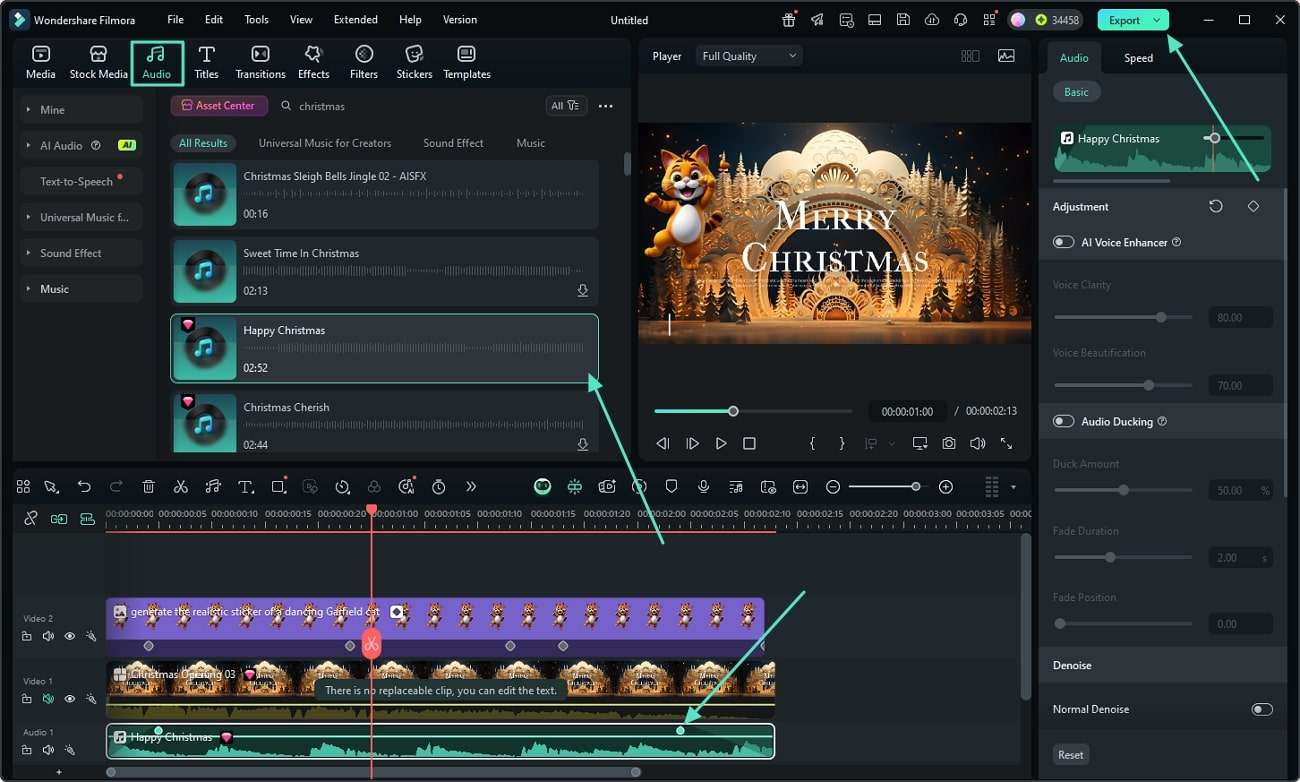The width and height of the screenshot is (1300, 782).
Task: Open the Titles panel
Action: point(207,62)
